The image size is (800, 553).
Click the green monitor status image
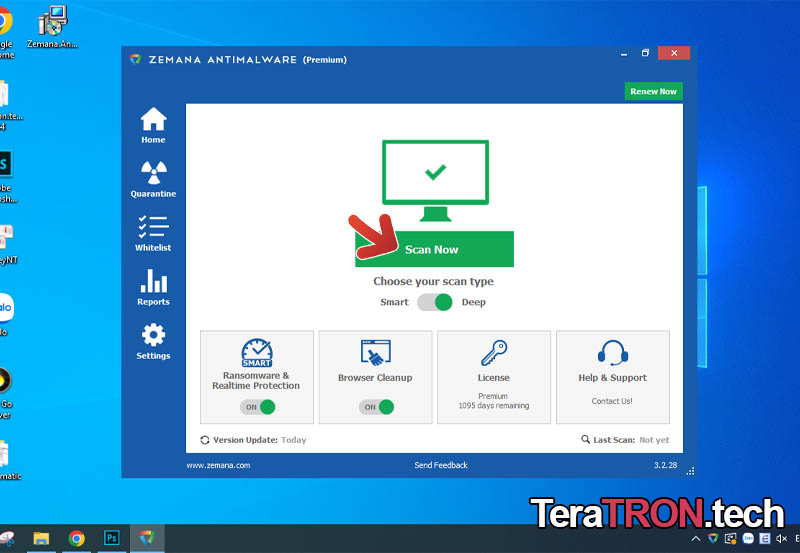point(435,181)
